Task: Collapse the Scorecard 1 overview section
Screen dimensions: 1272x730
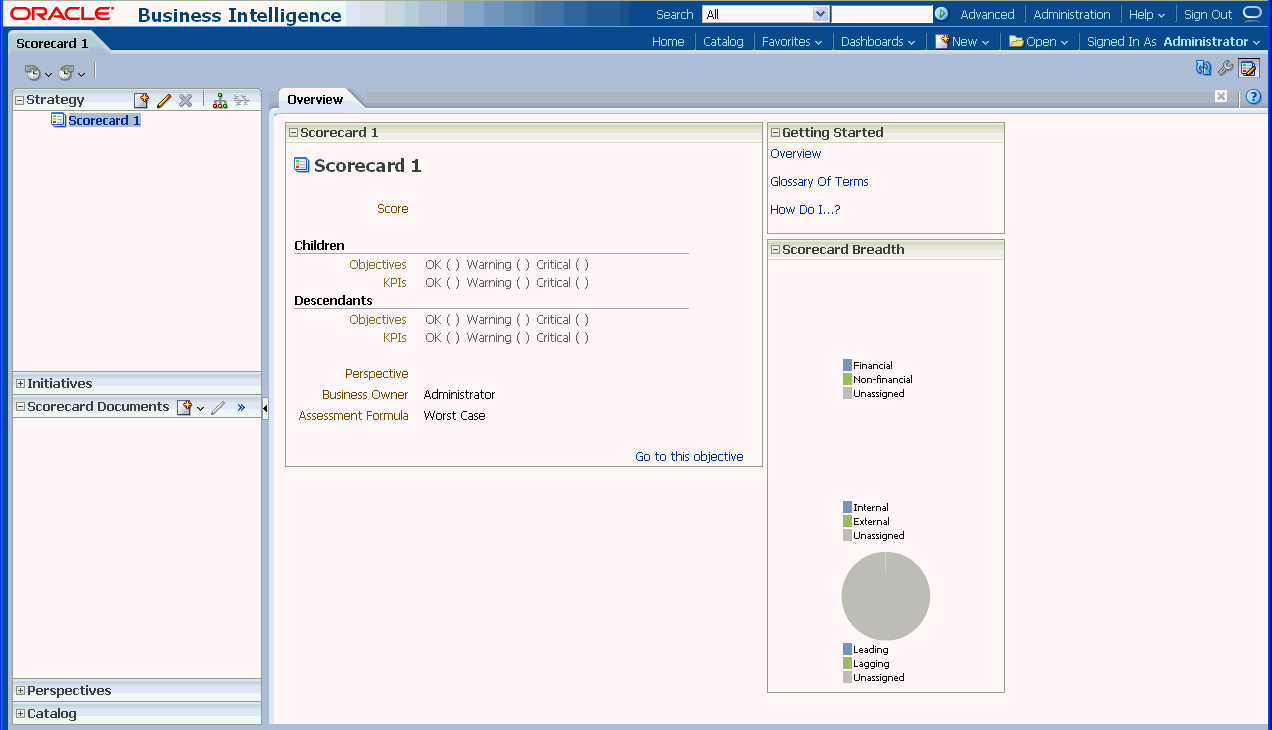Action: pyautogui.click(x=293, y=132)
